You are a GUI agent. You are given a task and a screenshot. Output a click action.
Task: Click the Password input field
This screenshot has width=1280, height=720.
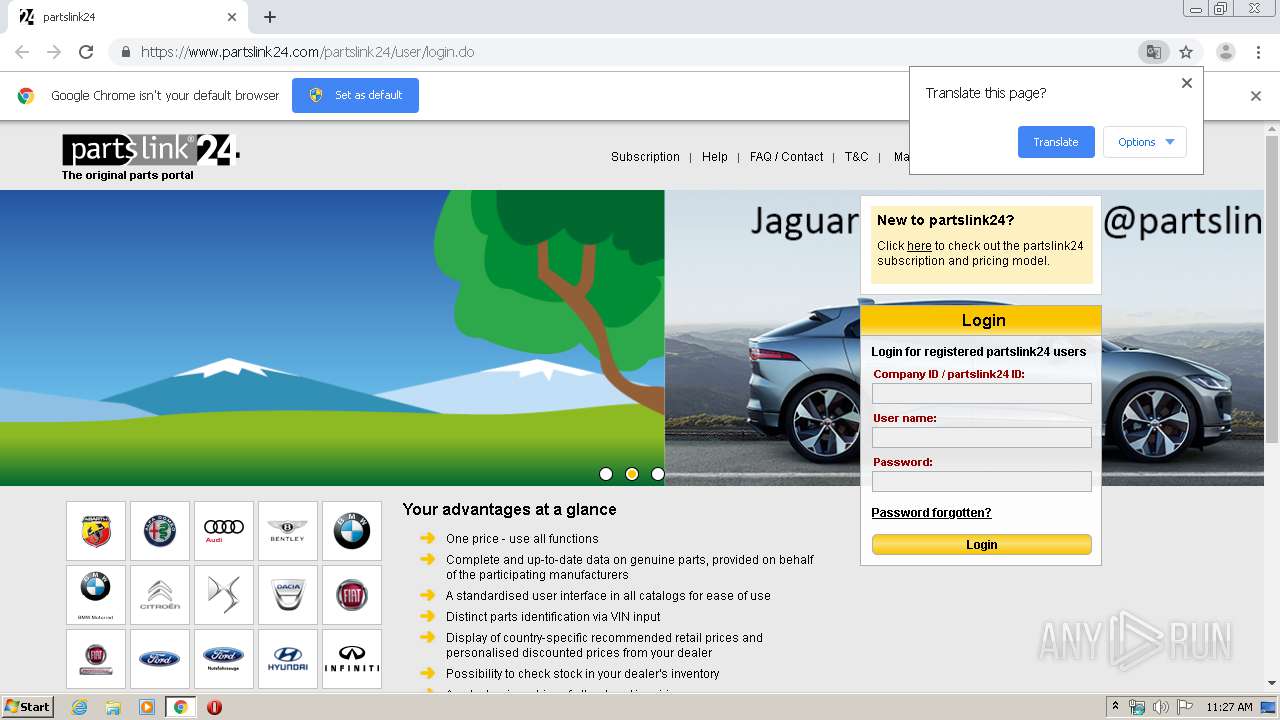[982, 482]
